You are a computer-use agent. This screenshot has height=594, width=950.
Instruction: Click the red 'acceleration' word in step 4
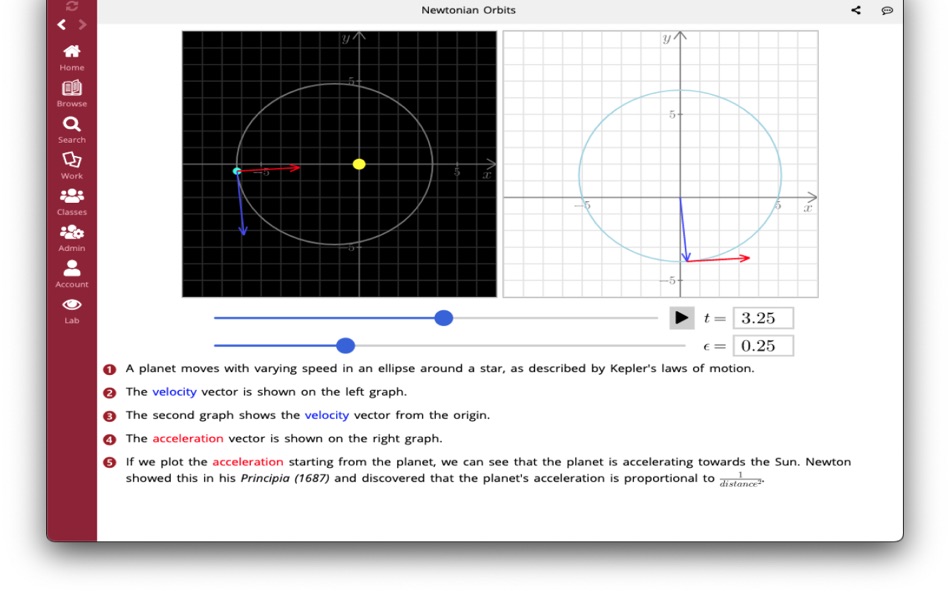[188, 438]
